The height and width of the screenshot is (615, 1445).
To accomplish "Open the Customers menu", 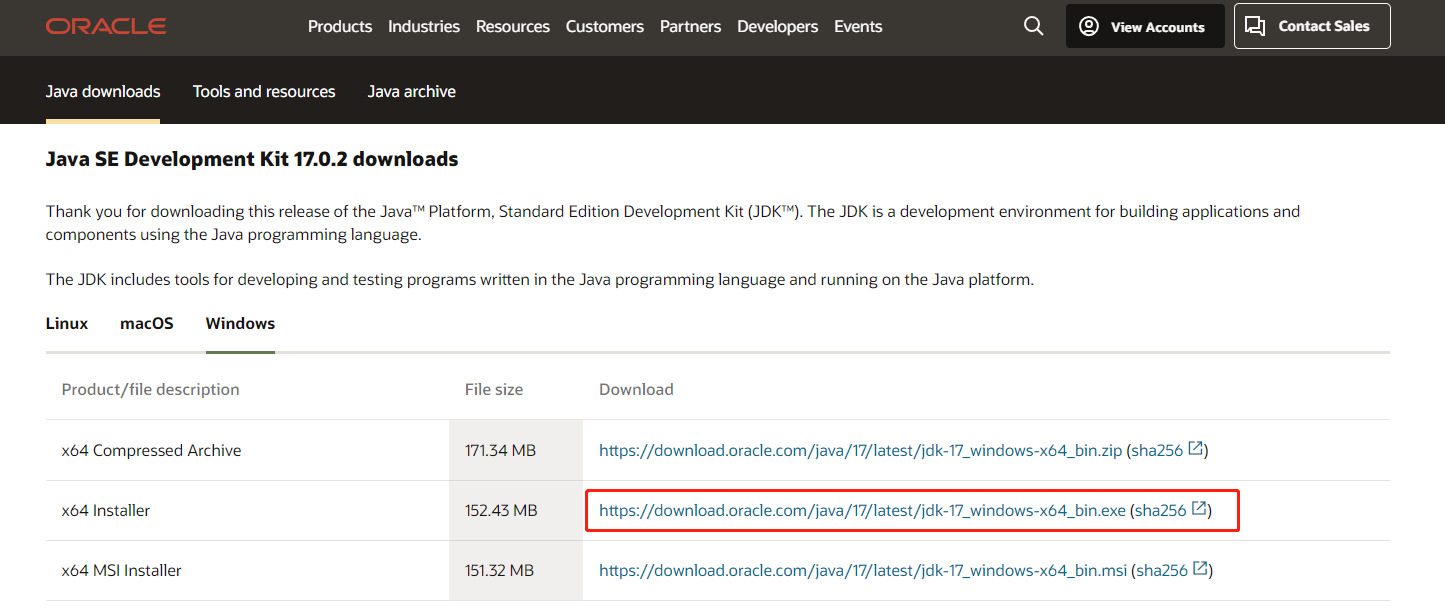I will 605,26.
